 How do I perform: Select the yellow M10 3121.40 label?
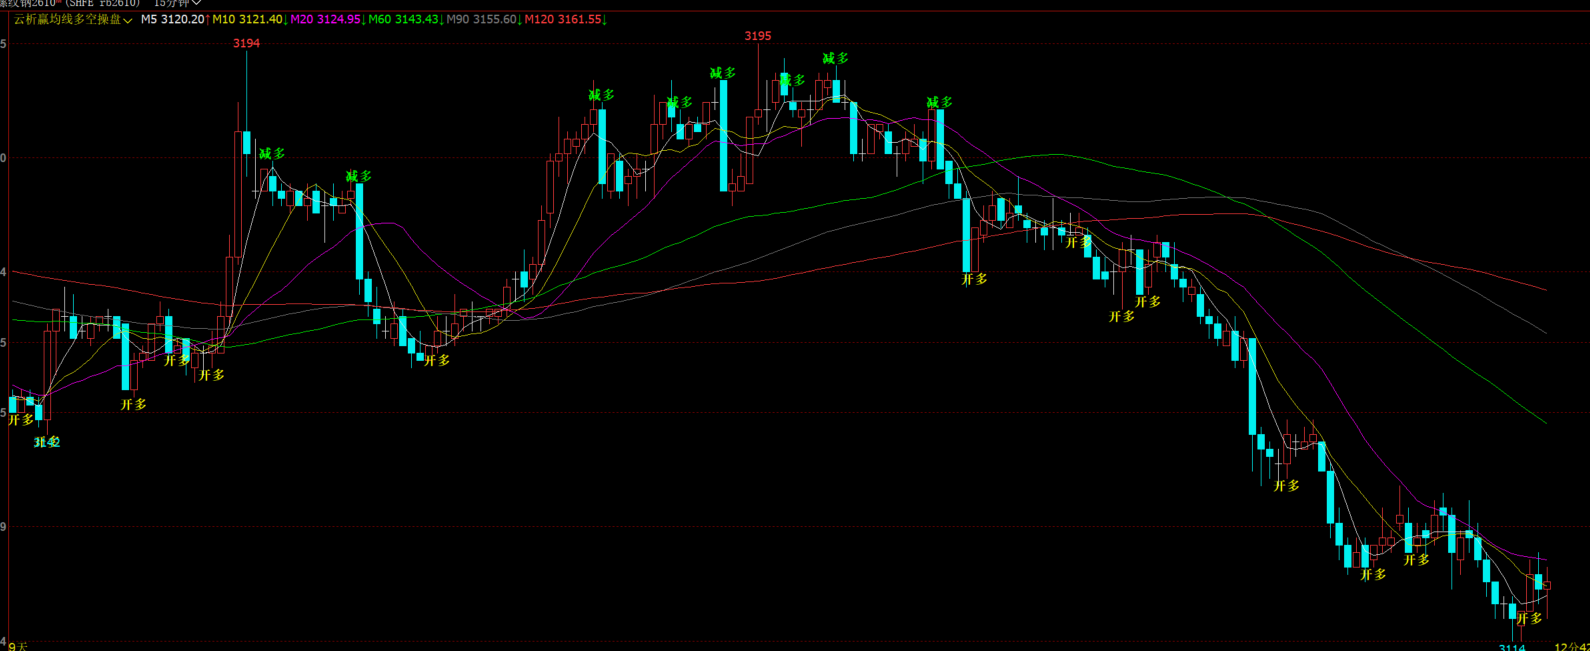pyautogui.click(x=248, y=19)
